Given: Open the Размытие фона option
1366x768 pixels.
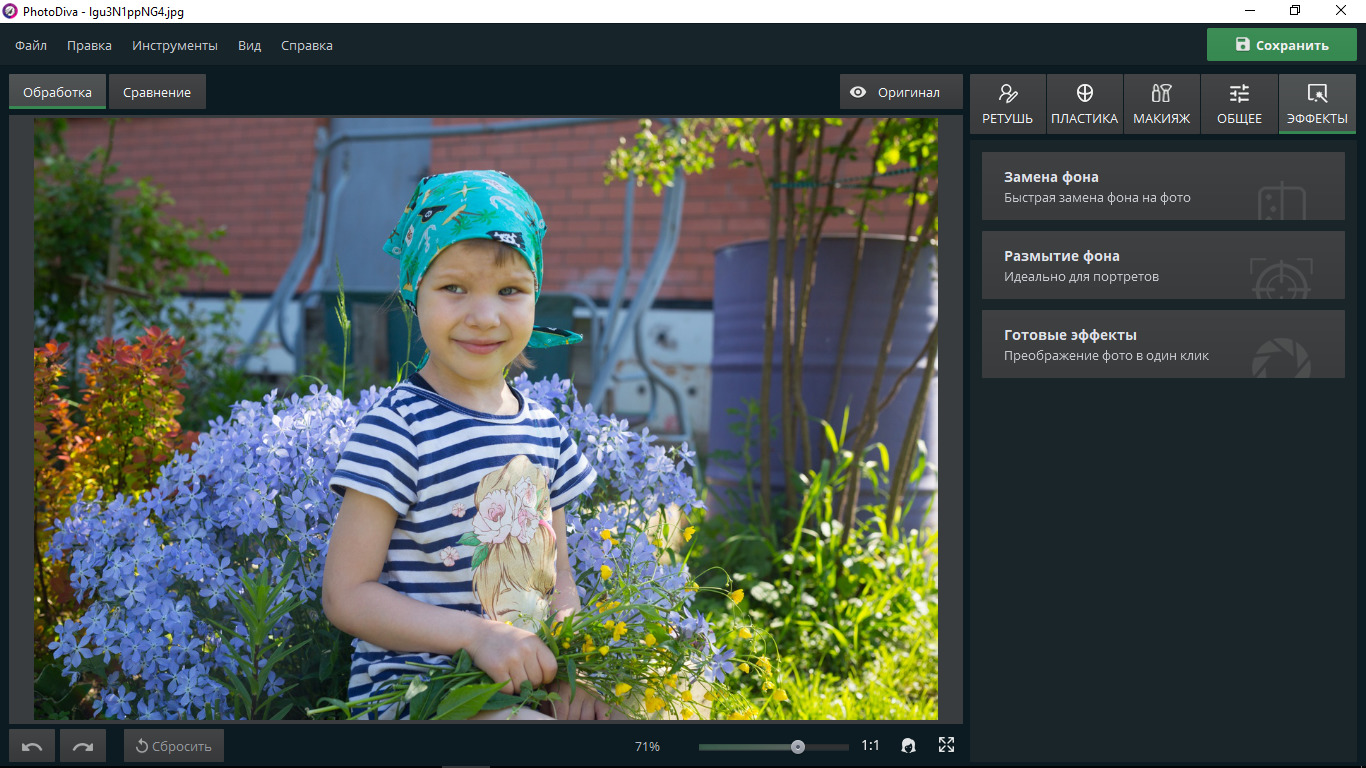Looking at the screenshot, I should point(1162,265).
